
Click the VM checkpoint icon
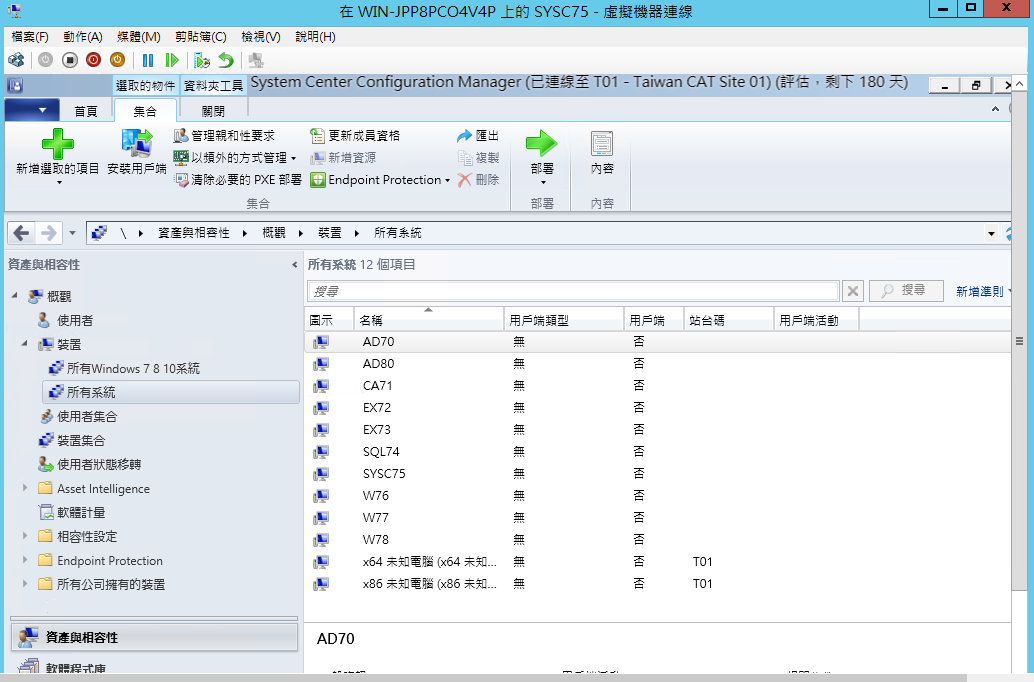202,61
